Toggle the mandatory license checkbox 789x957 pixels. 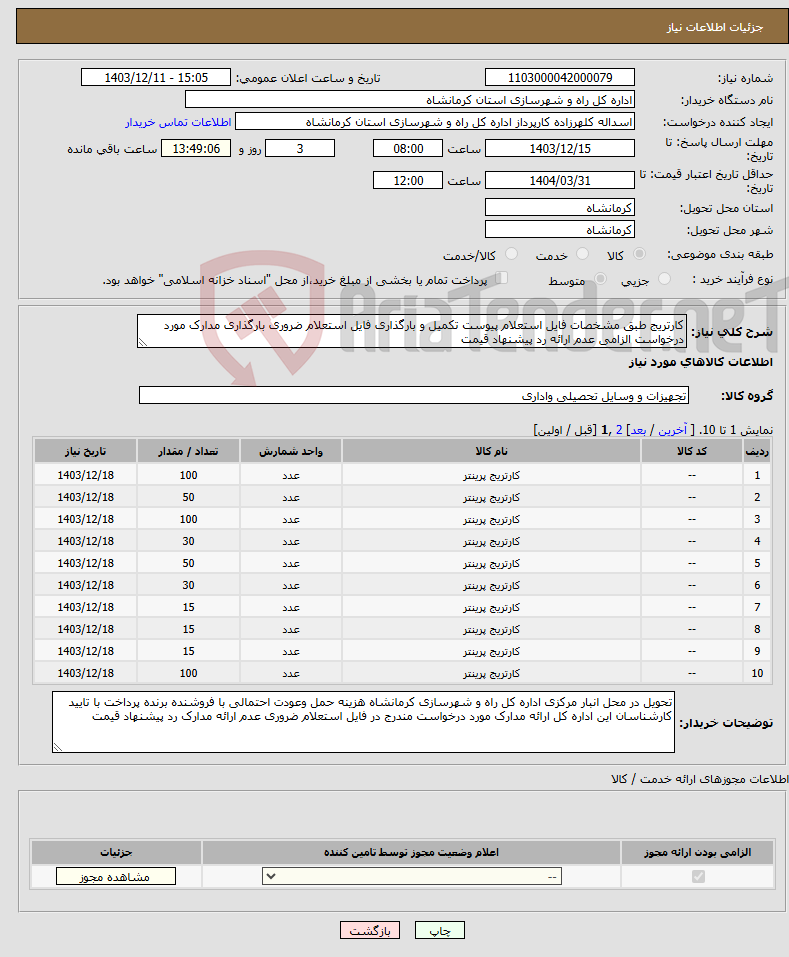698,876
